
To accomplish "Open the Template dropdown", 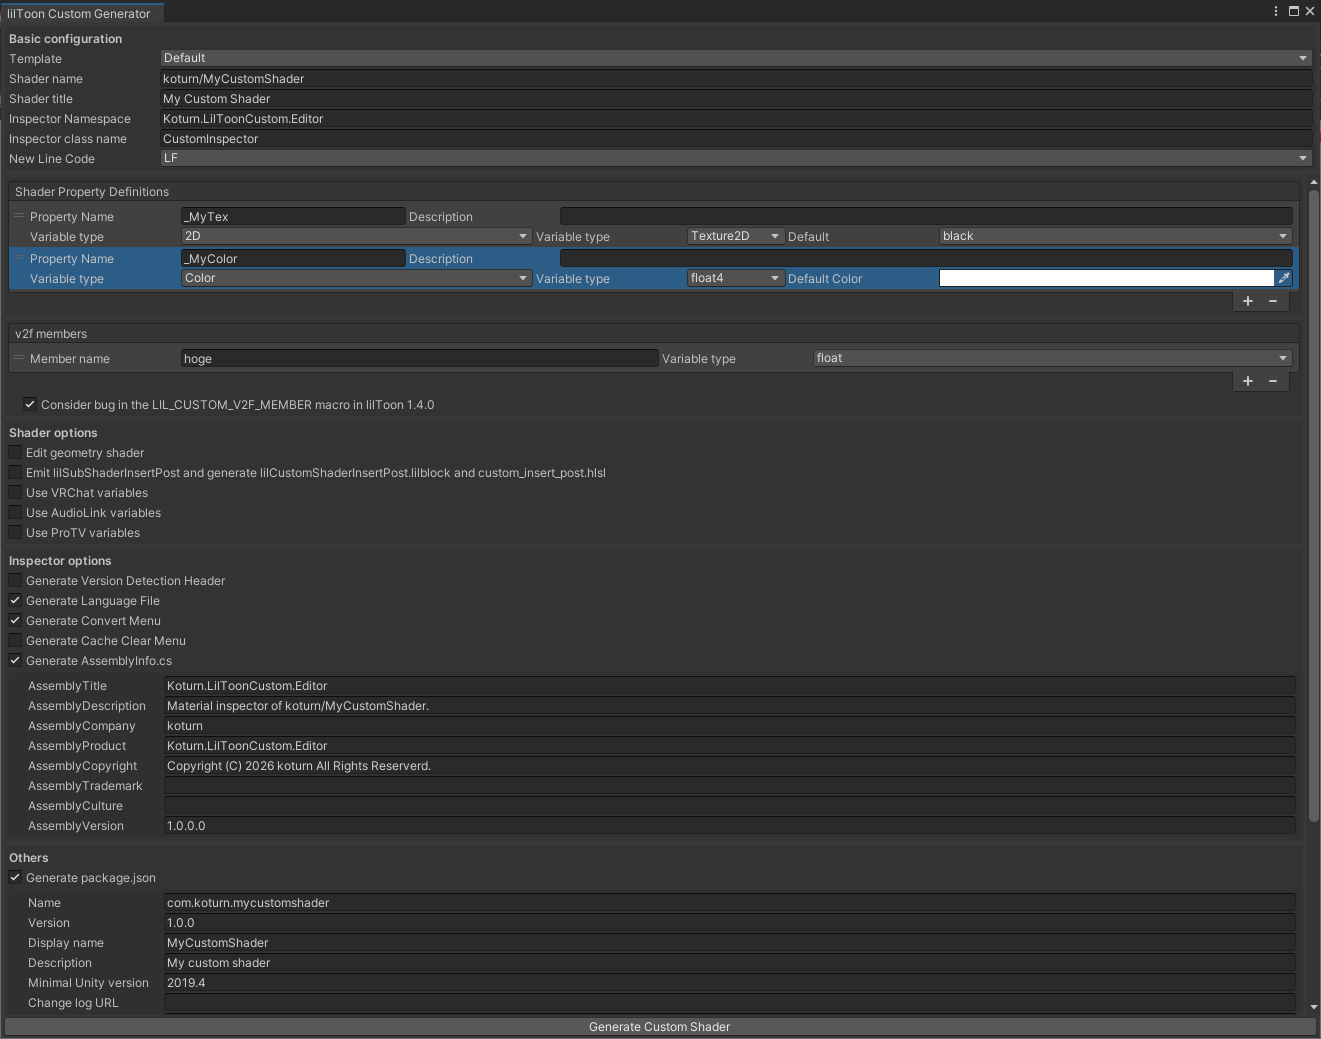I will pyautogui.click(x=736, y=58).
